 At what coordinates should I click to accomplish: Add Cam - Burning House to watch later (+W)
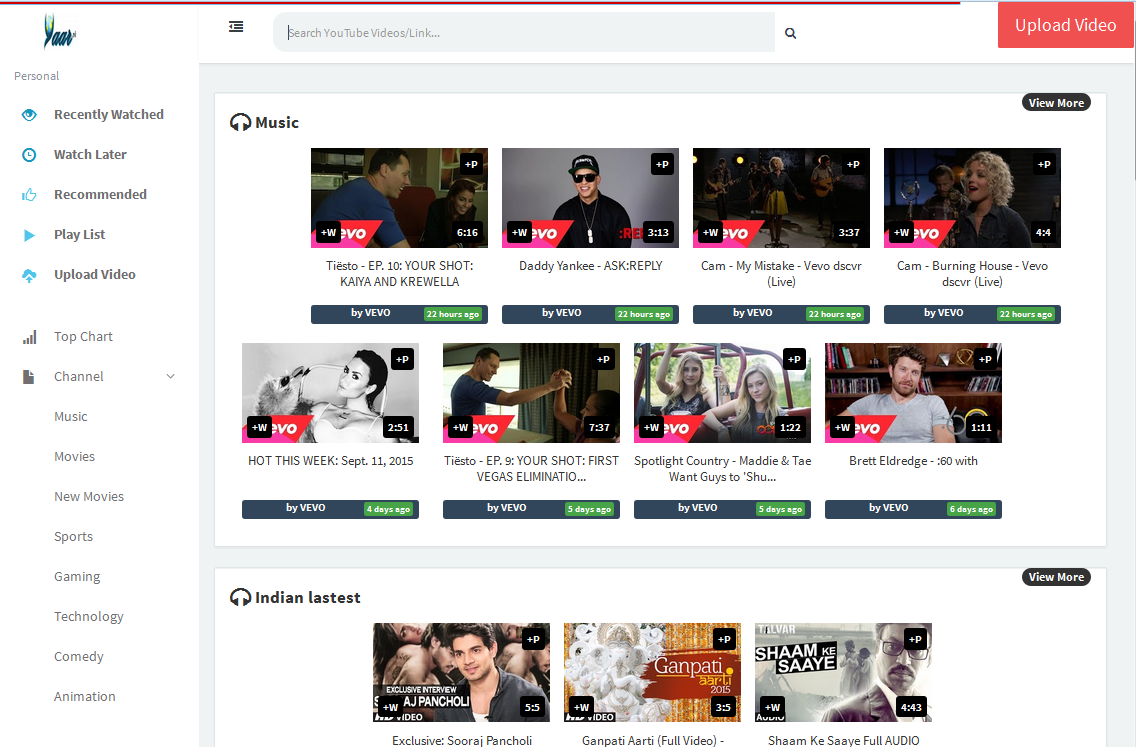[901, 233]
